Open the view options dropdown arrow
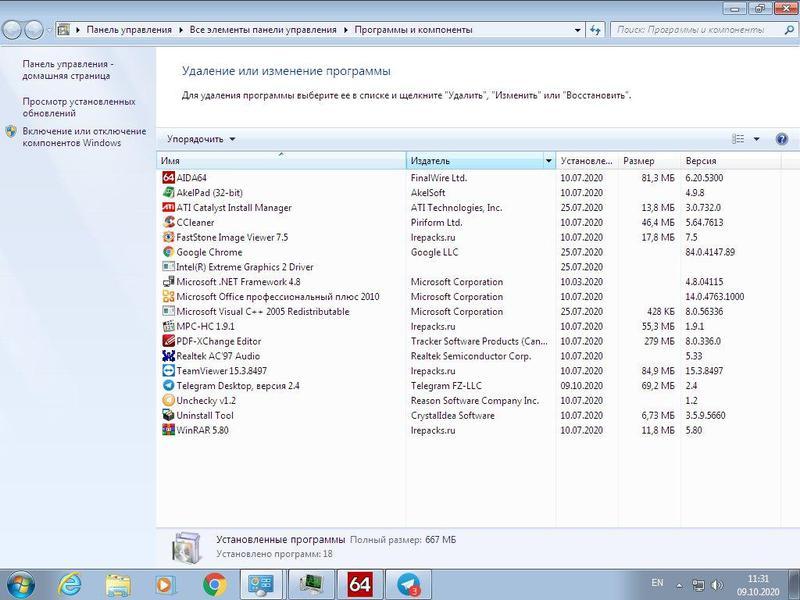Viewport: 800px width, 600px height. (756, 139)
